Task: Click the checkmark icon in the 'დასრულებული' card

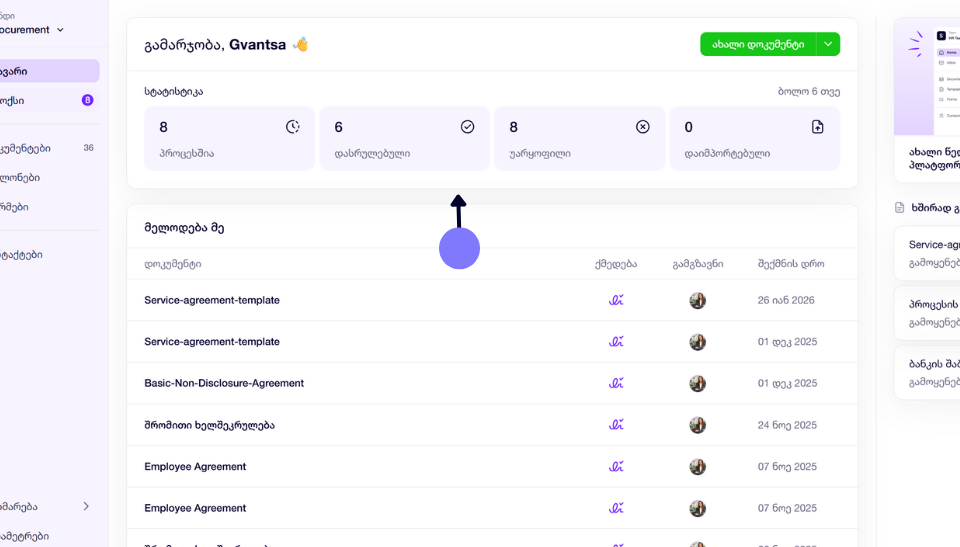Action: [x=468, y=127]
